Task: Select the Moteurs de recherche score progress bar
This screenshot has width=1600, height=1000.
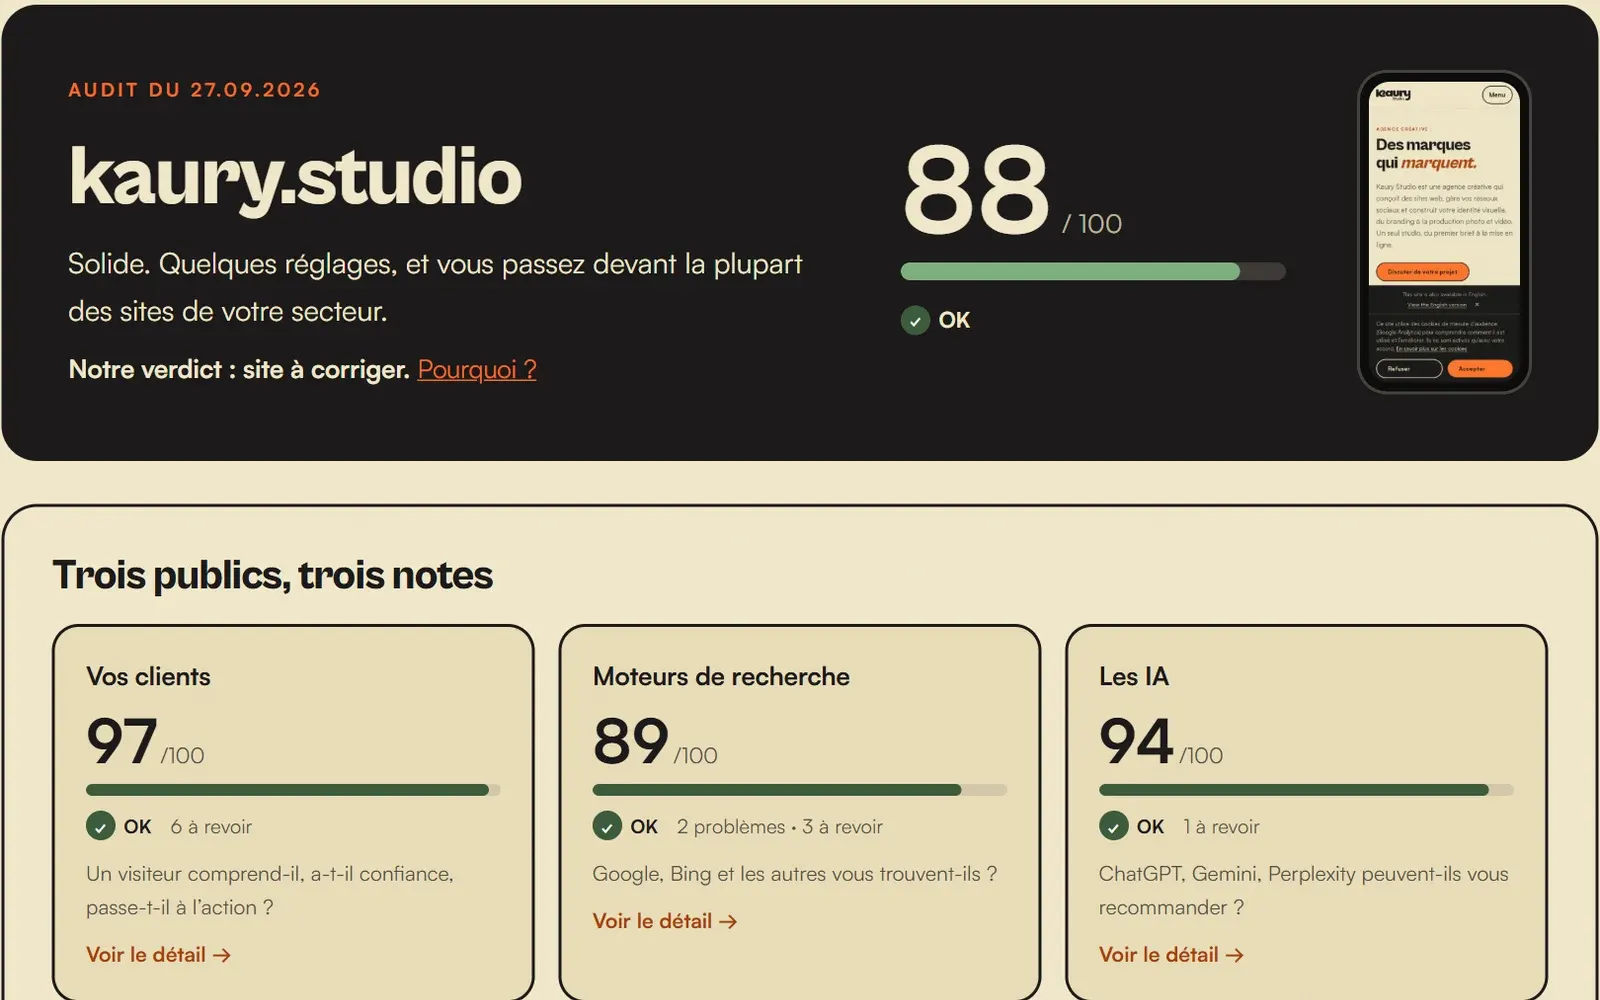Action: (x=800, y=790)
